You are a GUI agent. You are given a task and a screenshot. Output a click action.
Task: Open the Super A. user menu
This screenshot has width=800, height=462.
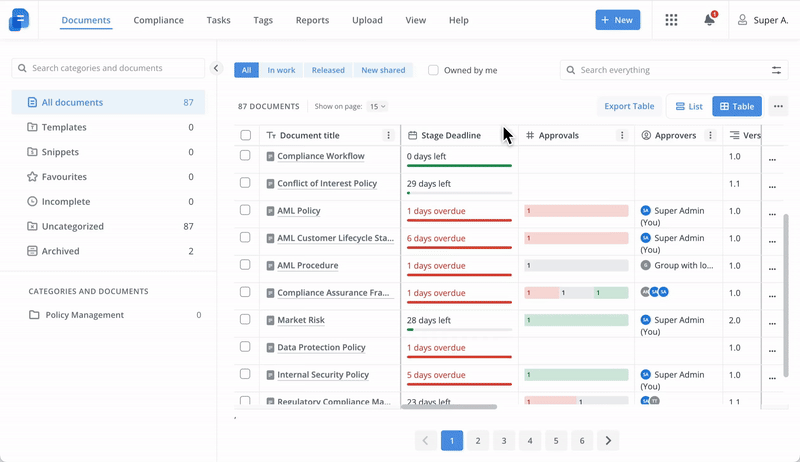coord(762,20)
